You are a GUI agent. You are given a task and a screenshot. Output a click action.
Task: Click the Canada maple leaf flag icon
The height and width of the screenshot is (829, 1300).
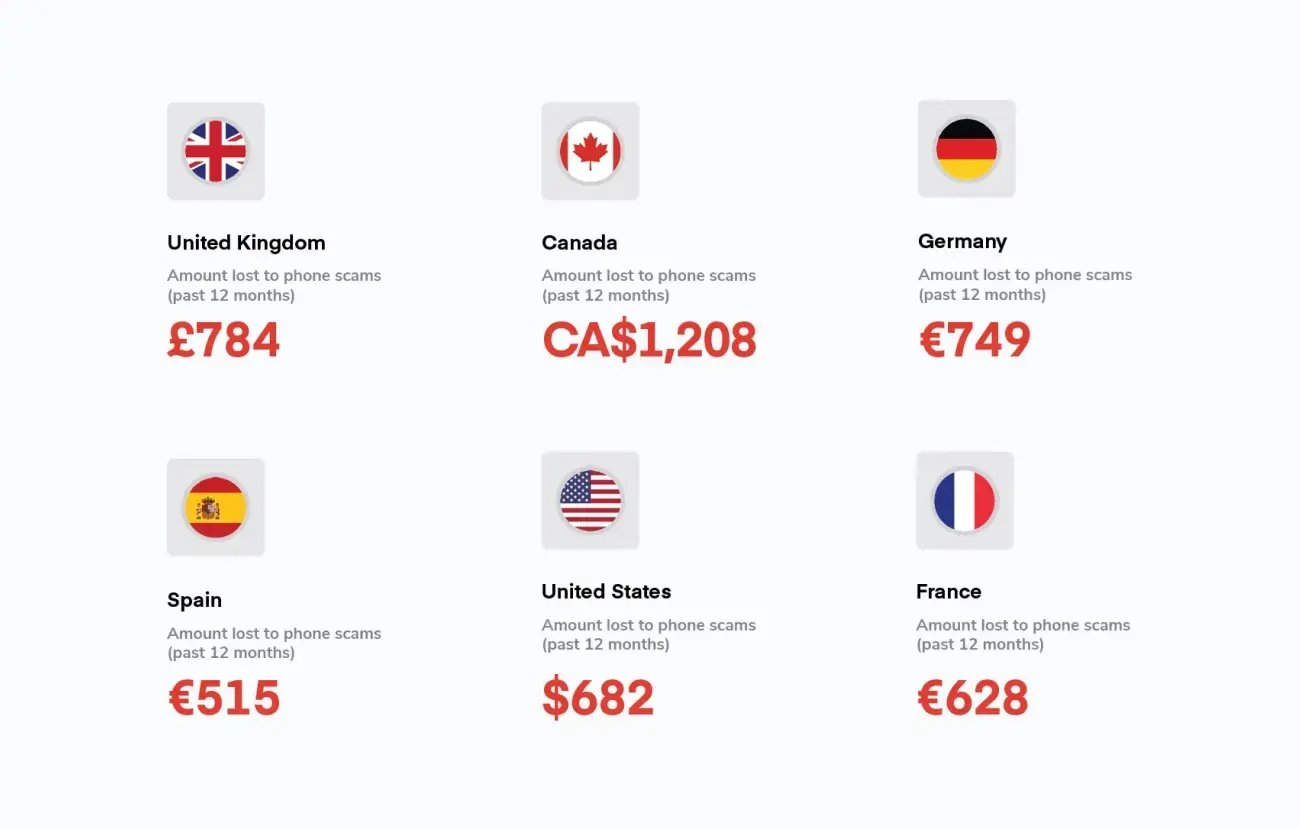pyautogui.click(x=590, y=151)
